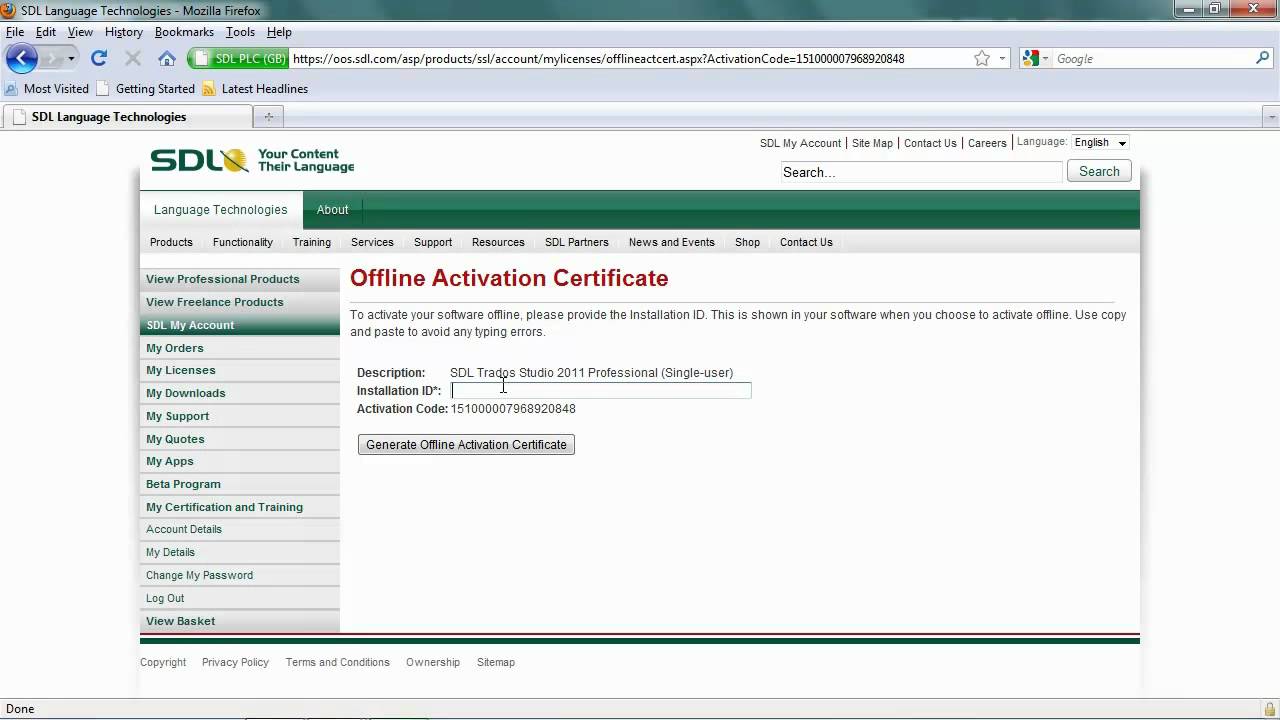Open the Contact Us top link
1280x720 pixels.
tap(930, 143)
